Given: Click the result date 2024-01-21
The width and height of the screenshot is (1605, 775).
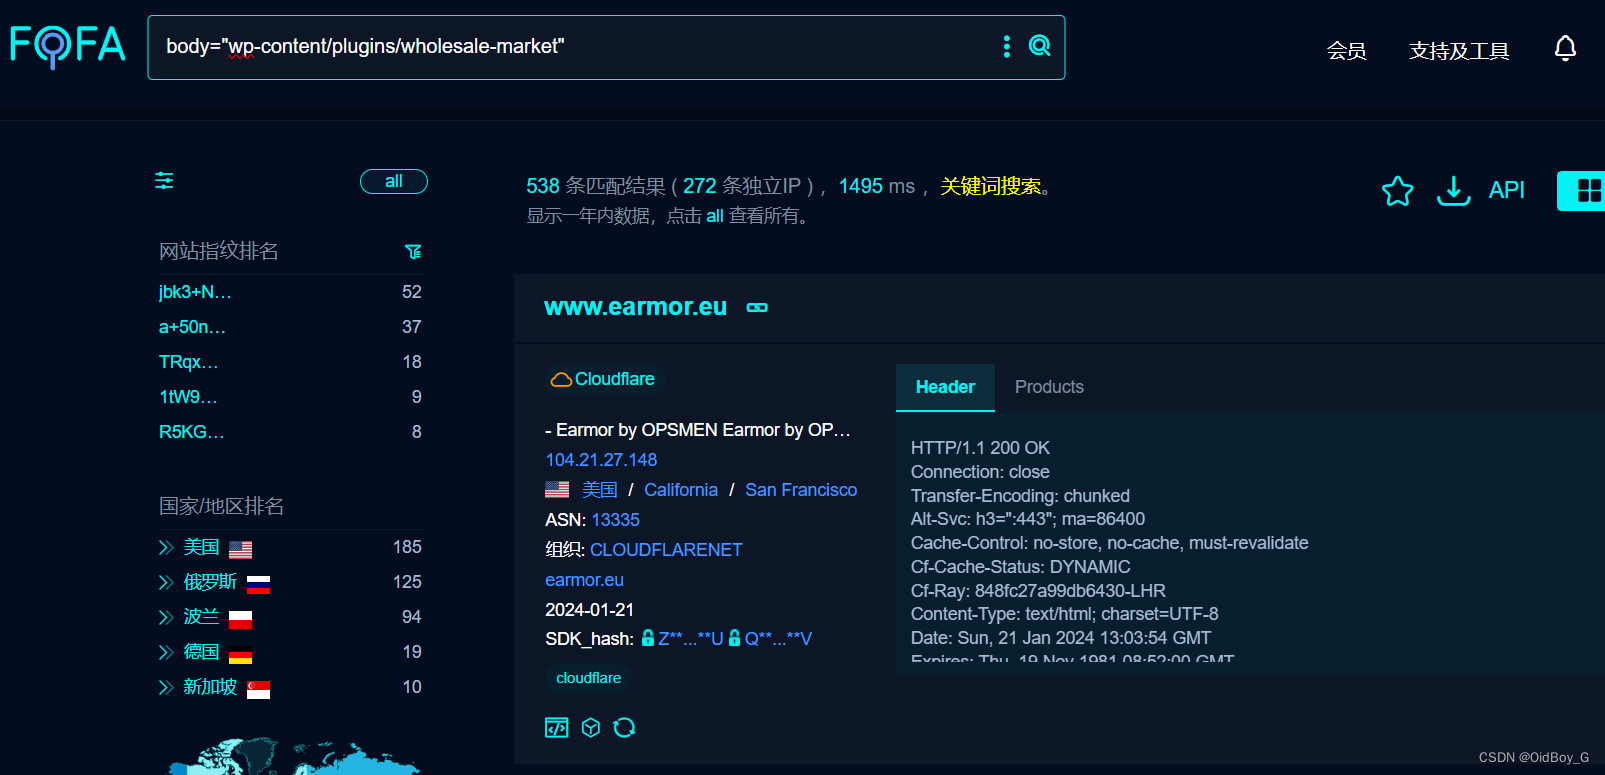Looking at the screenshot, I should (589, 610).
